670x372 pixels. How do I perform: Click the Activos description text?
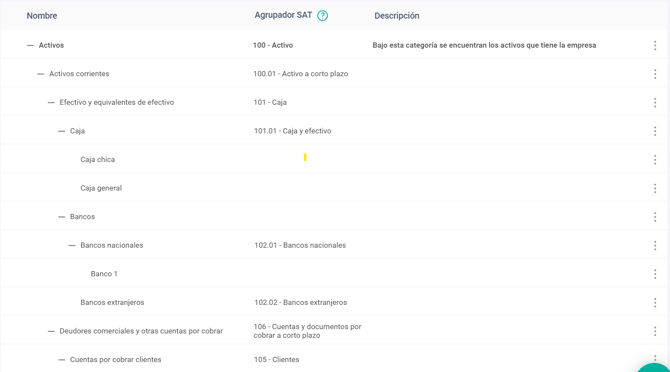pos(484,45)
